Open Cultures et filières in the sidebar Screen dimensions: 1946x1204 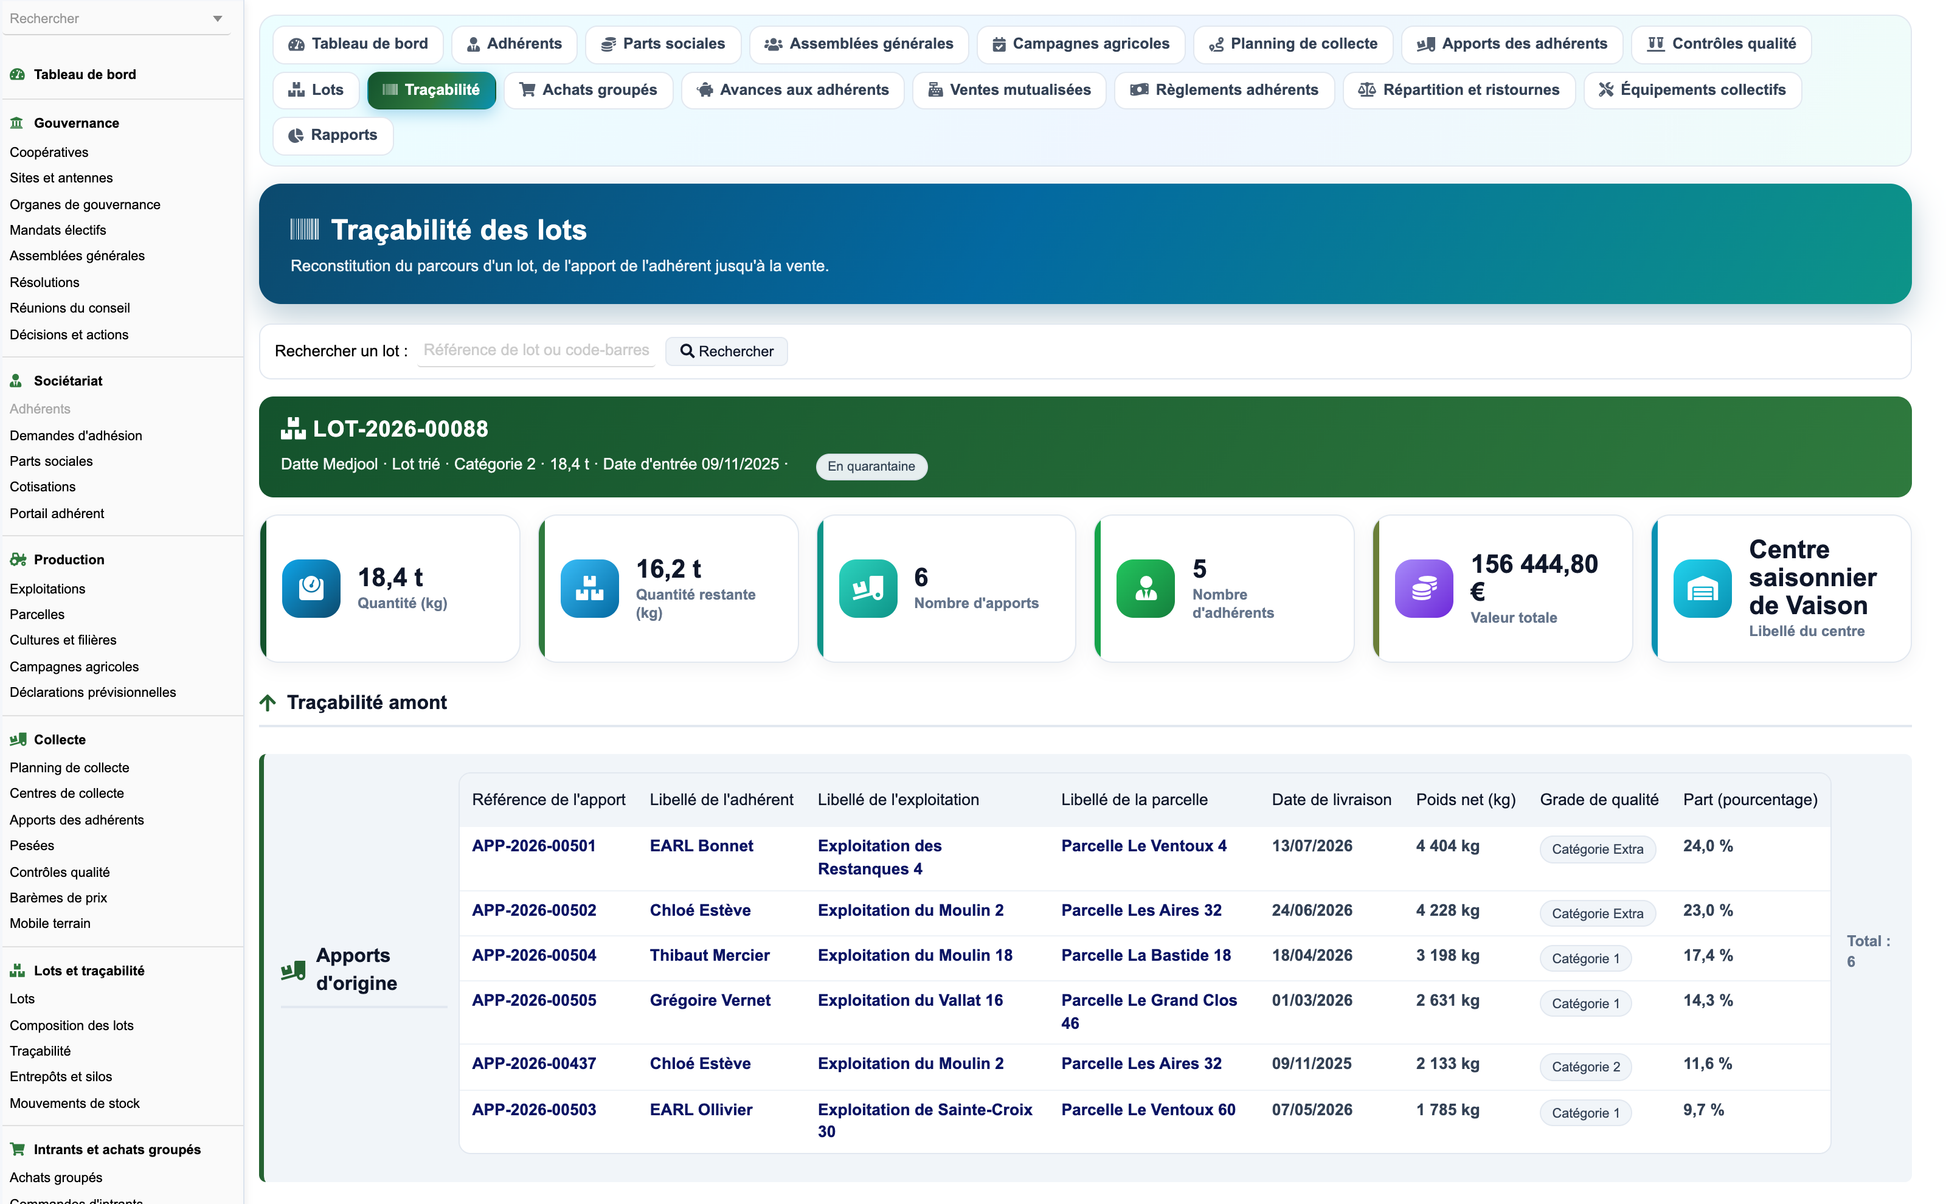coord(63,640)
